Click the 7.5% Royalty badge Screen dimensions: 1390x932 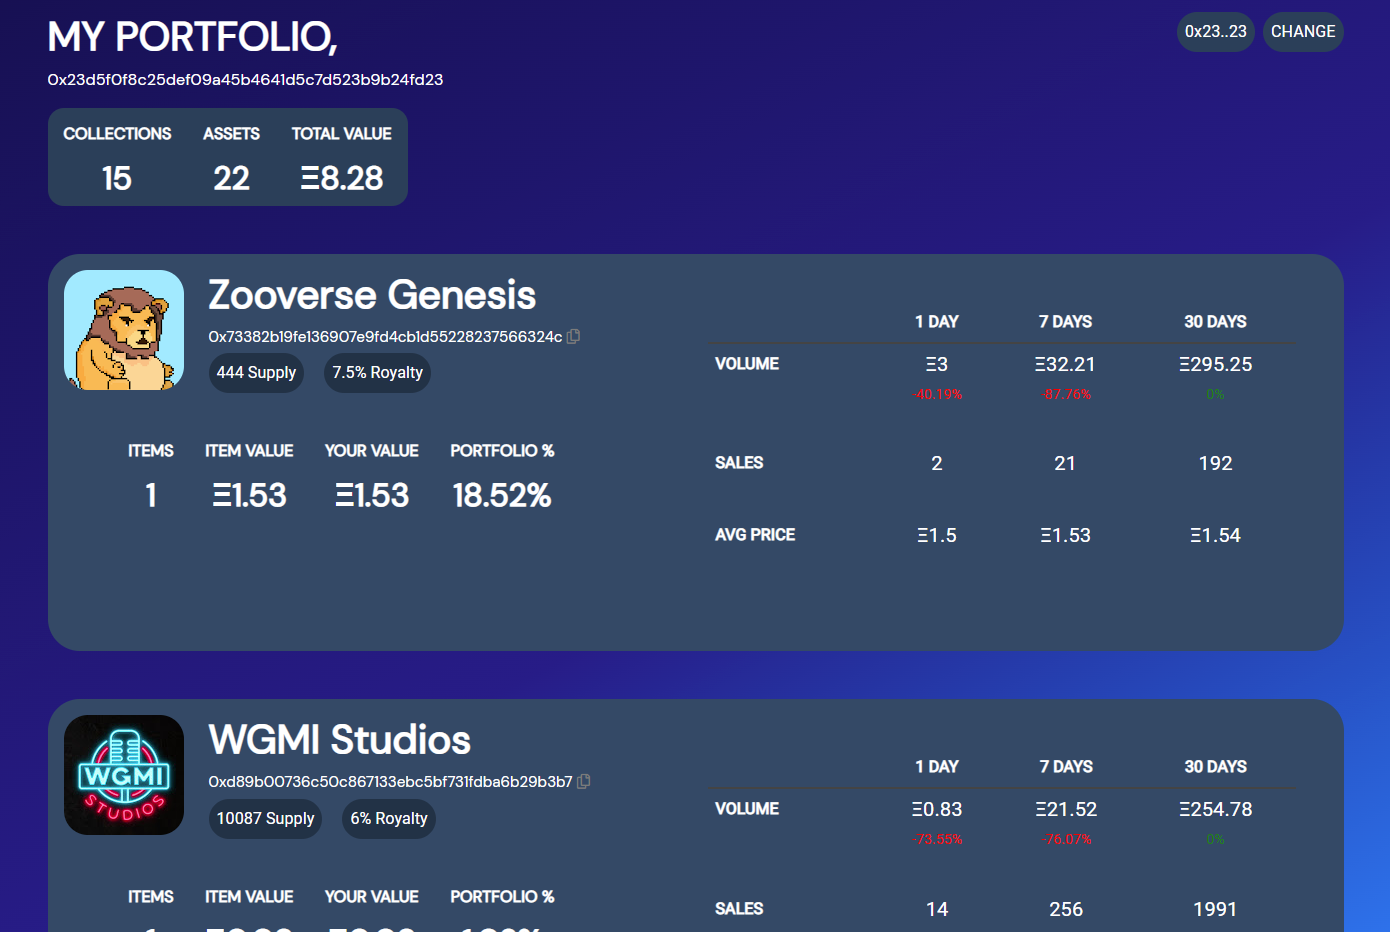[x=377, y=373]
